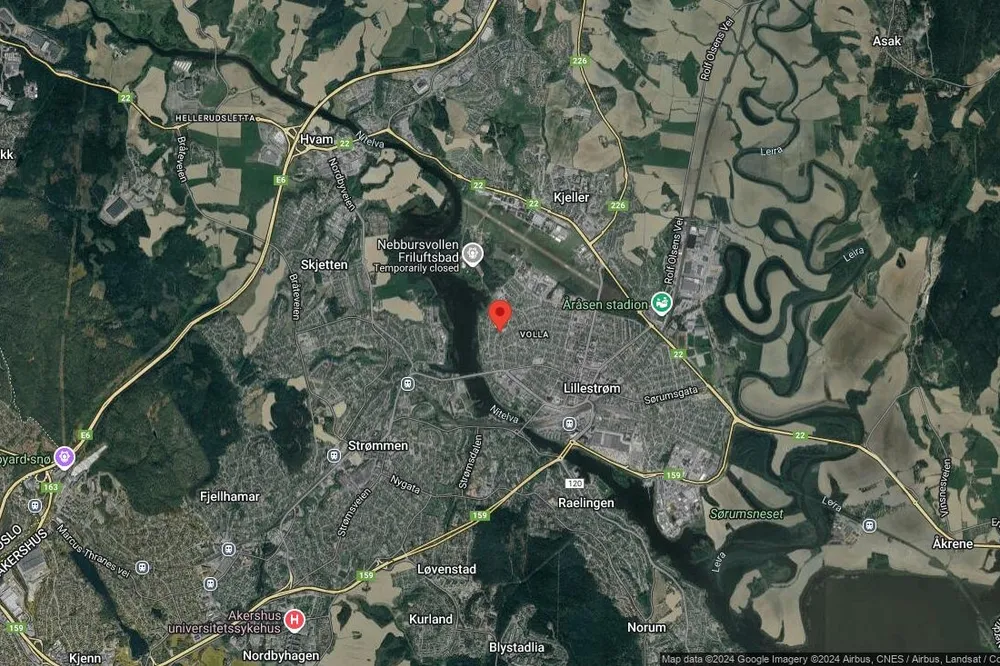1000x666 pixels.
Task: Click the red location pin near Volla
Action: pyautogui.click(x=500, y=316)
